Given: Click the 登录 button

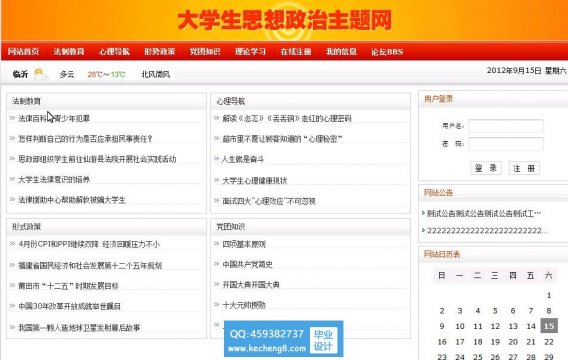Looking at the screenshot, I should pos(486,168).
